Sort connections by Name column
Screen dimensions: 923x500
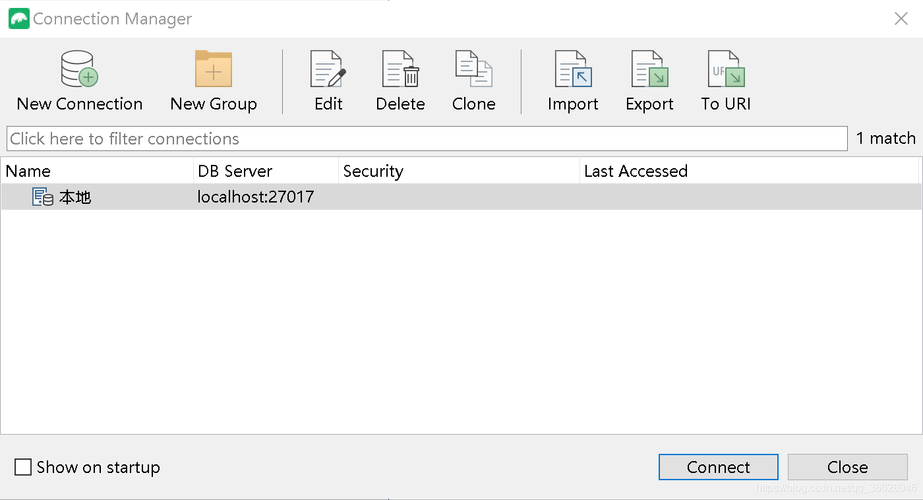[x=98, y=171]
